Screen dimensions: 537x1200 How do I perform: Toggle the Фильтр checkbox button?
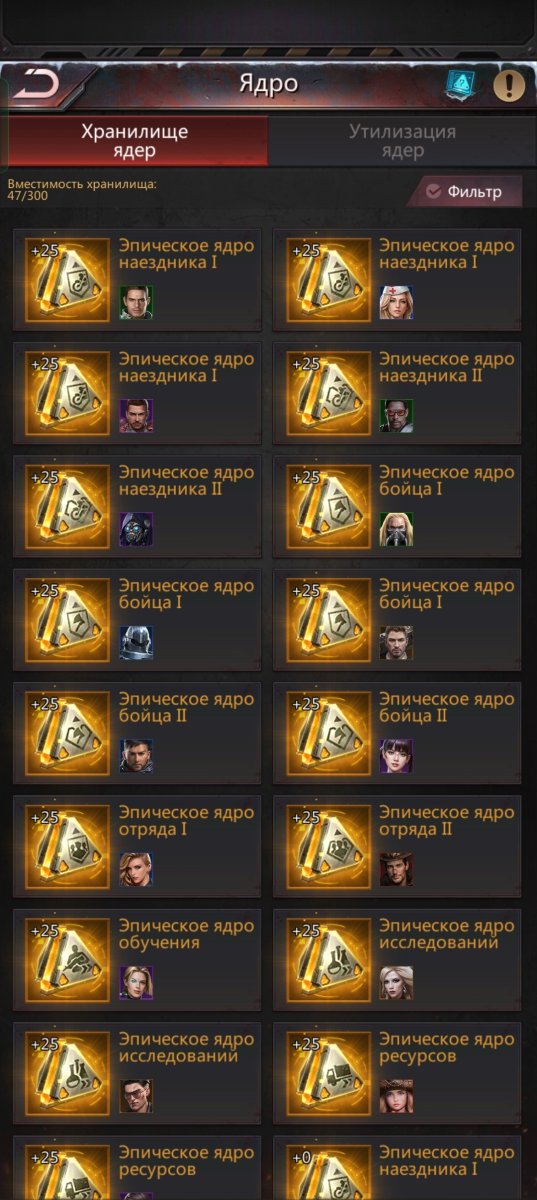tap(464, 192)
